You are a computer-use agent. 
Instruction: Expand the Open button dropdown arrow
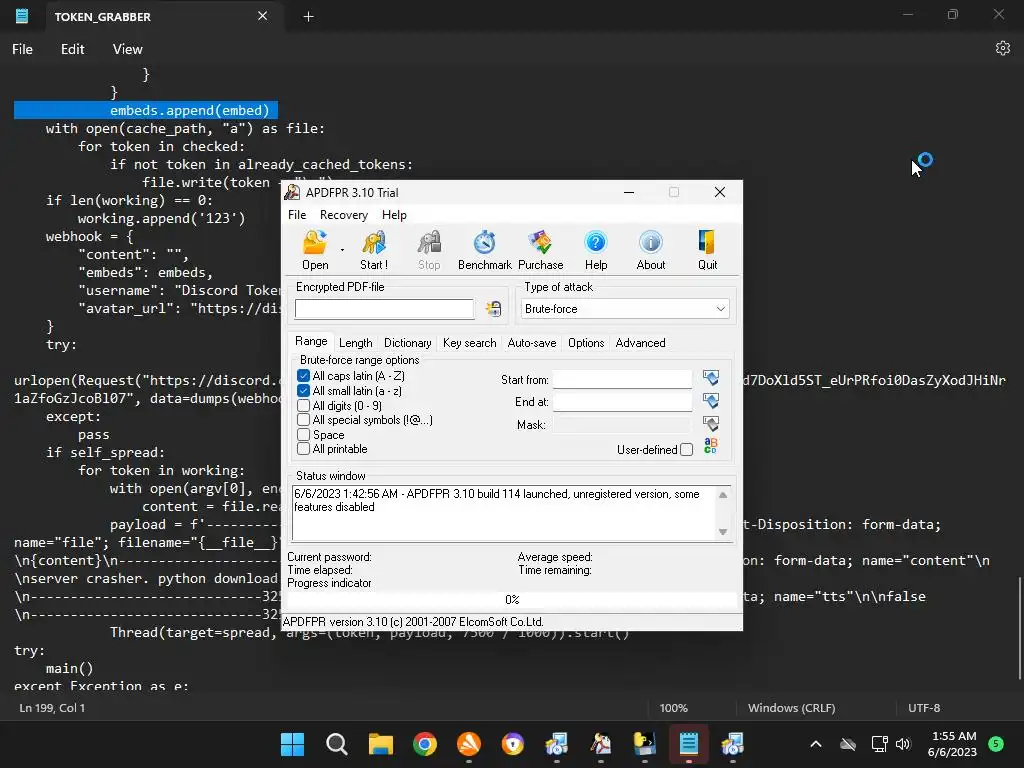[342, 250]
